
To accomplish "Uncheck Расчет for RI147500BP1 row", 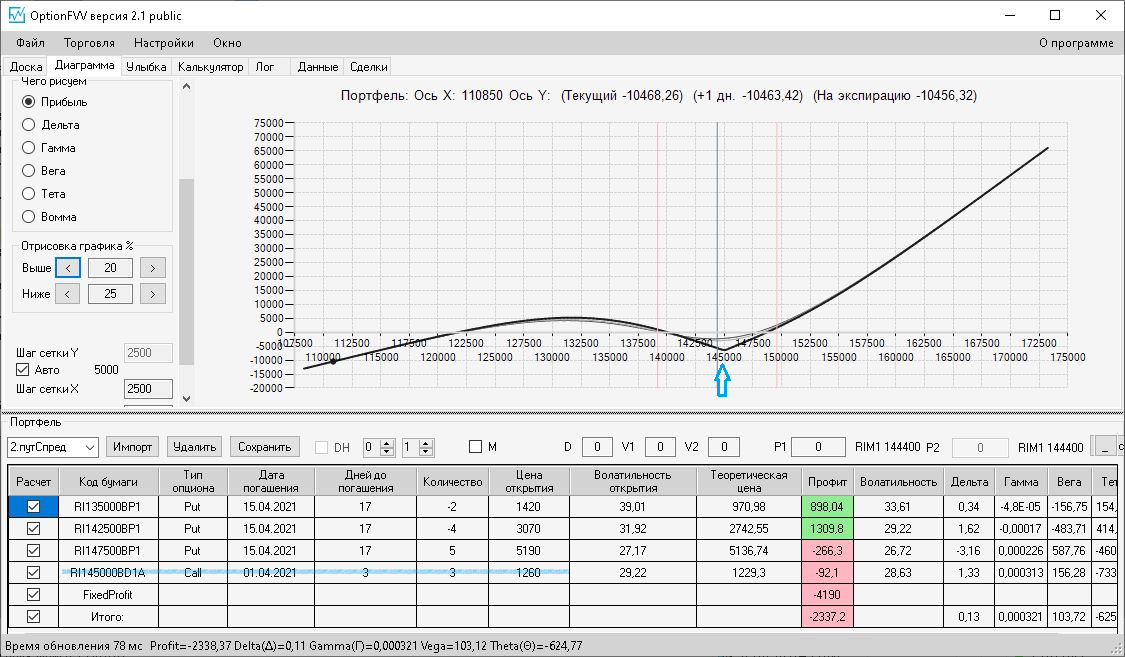I will point(33,551).
